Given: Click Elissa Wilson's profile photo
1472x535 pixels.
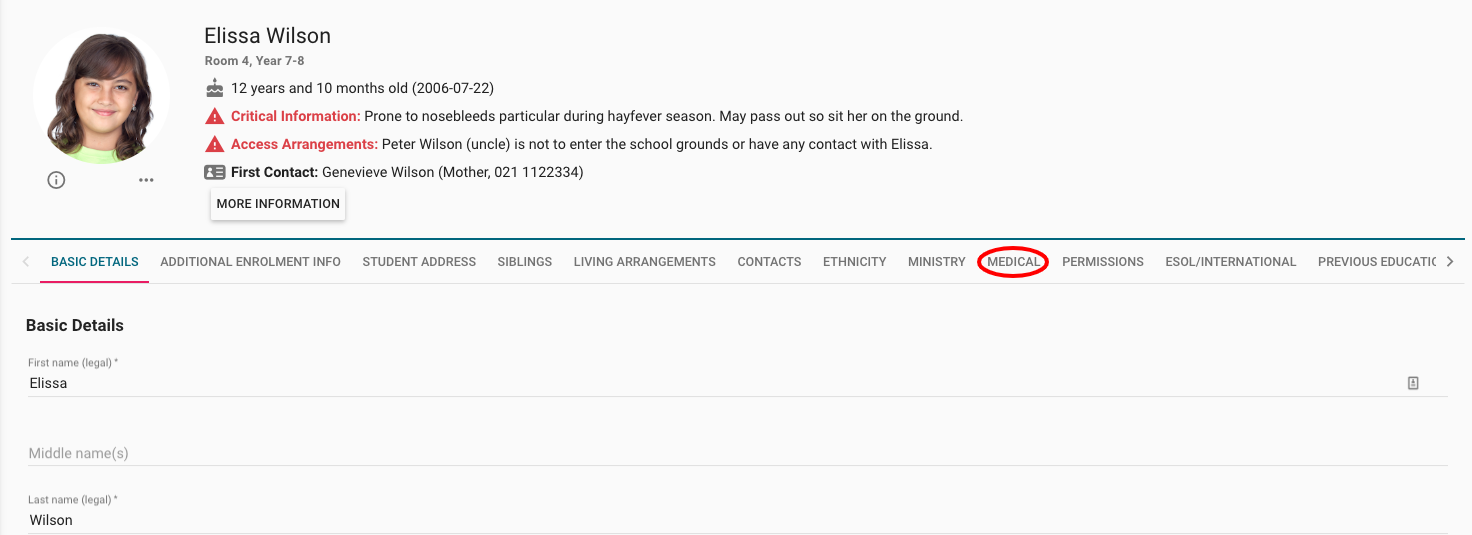Looking at the screenshot, I should pyautogui.click(x=101, y=96).
